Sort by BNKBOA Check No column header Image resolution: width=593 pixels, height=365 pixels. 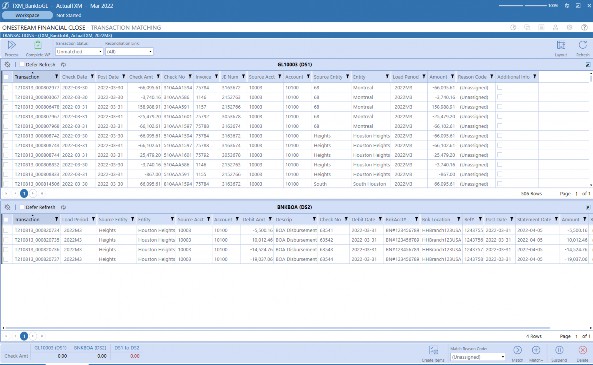(331, 219)
